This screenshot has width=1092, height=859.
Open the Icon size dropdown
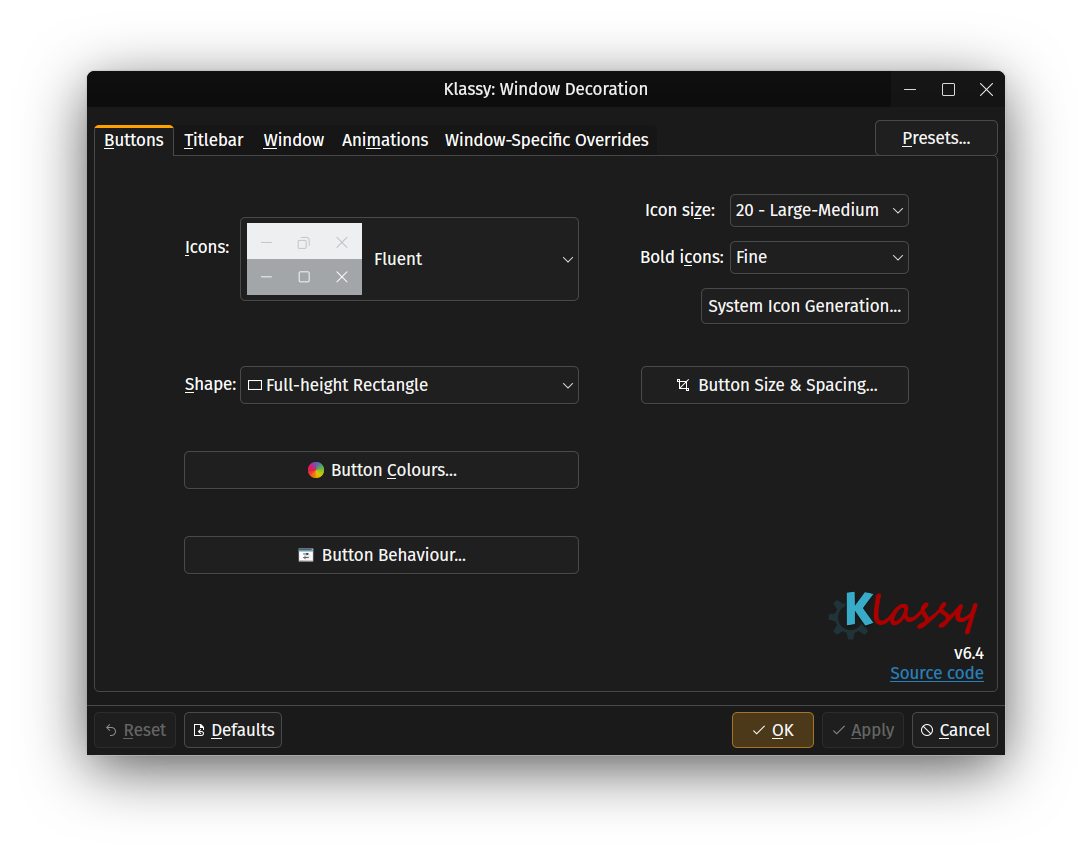point(819,210)
